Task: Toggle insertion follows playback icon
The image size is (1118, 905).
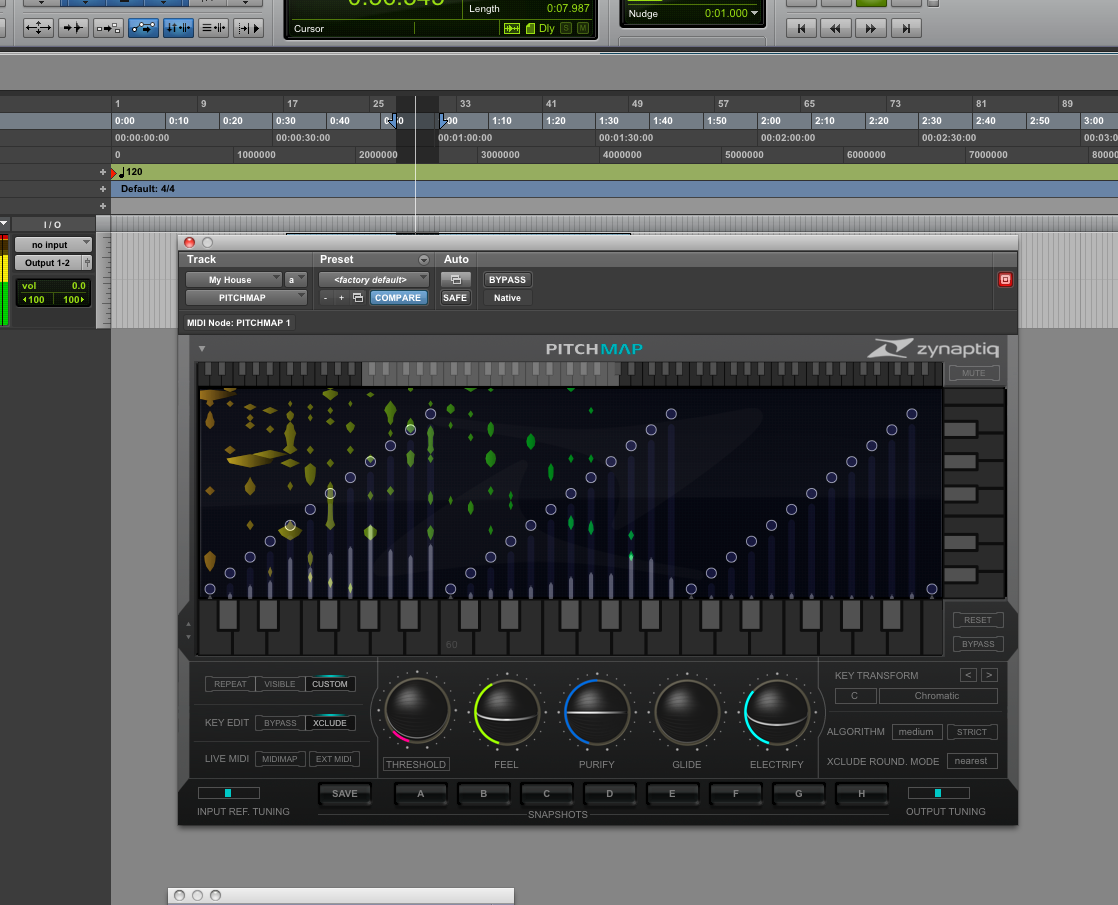Action: (248, 28)
